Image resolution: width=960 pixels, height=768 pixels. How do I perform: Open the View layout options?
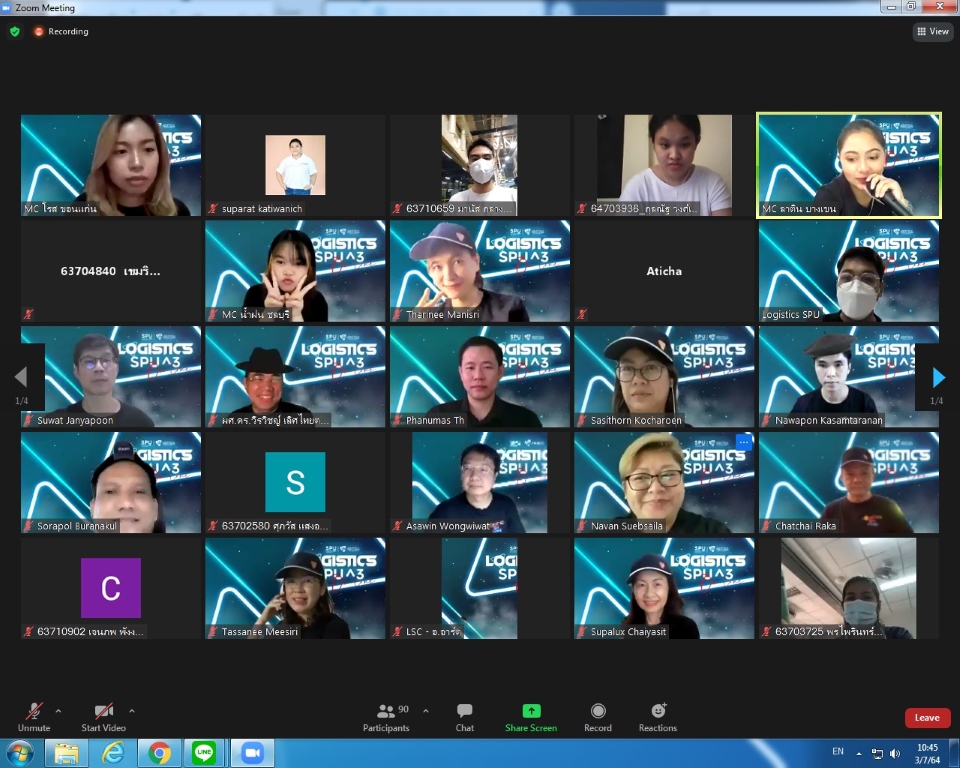click(933, 31)
